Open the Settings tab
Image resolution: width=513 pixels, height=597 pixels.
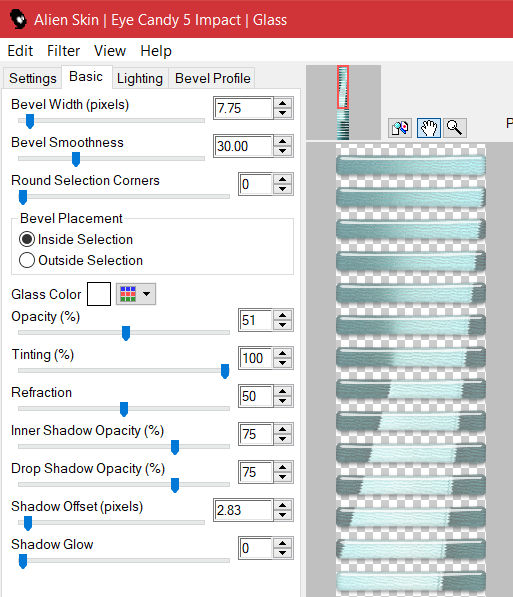[33, 78]
